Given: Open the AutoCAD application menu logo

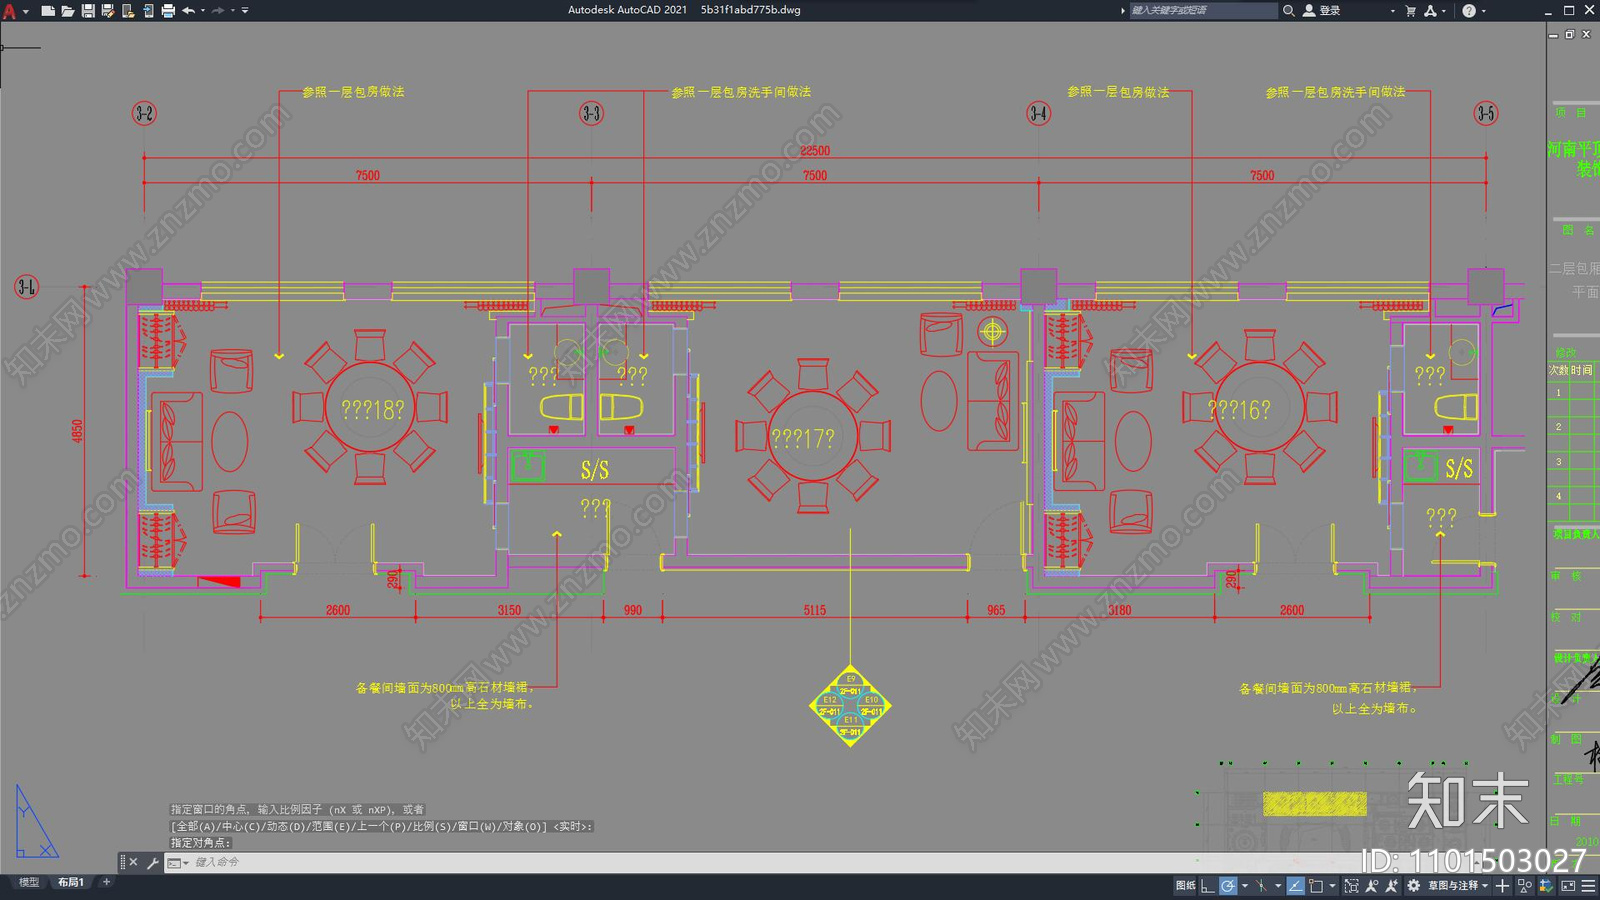Looking at the screenshot, I should (x=9, y=11).
